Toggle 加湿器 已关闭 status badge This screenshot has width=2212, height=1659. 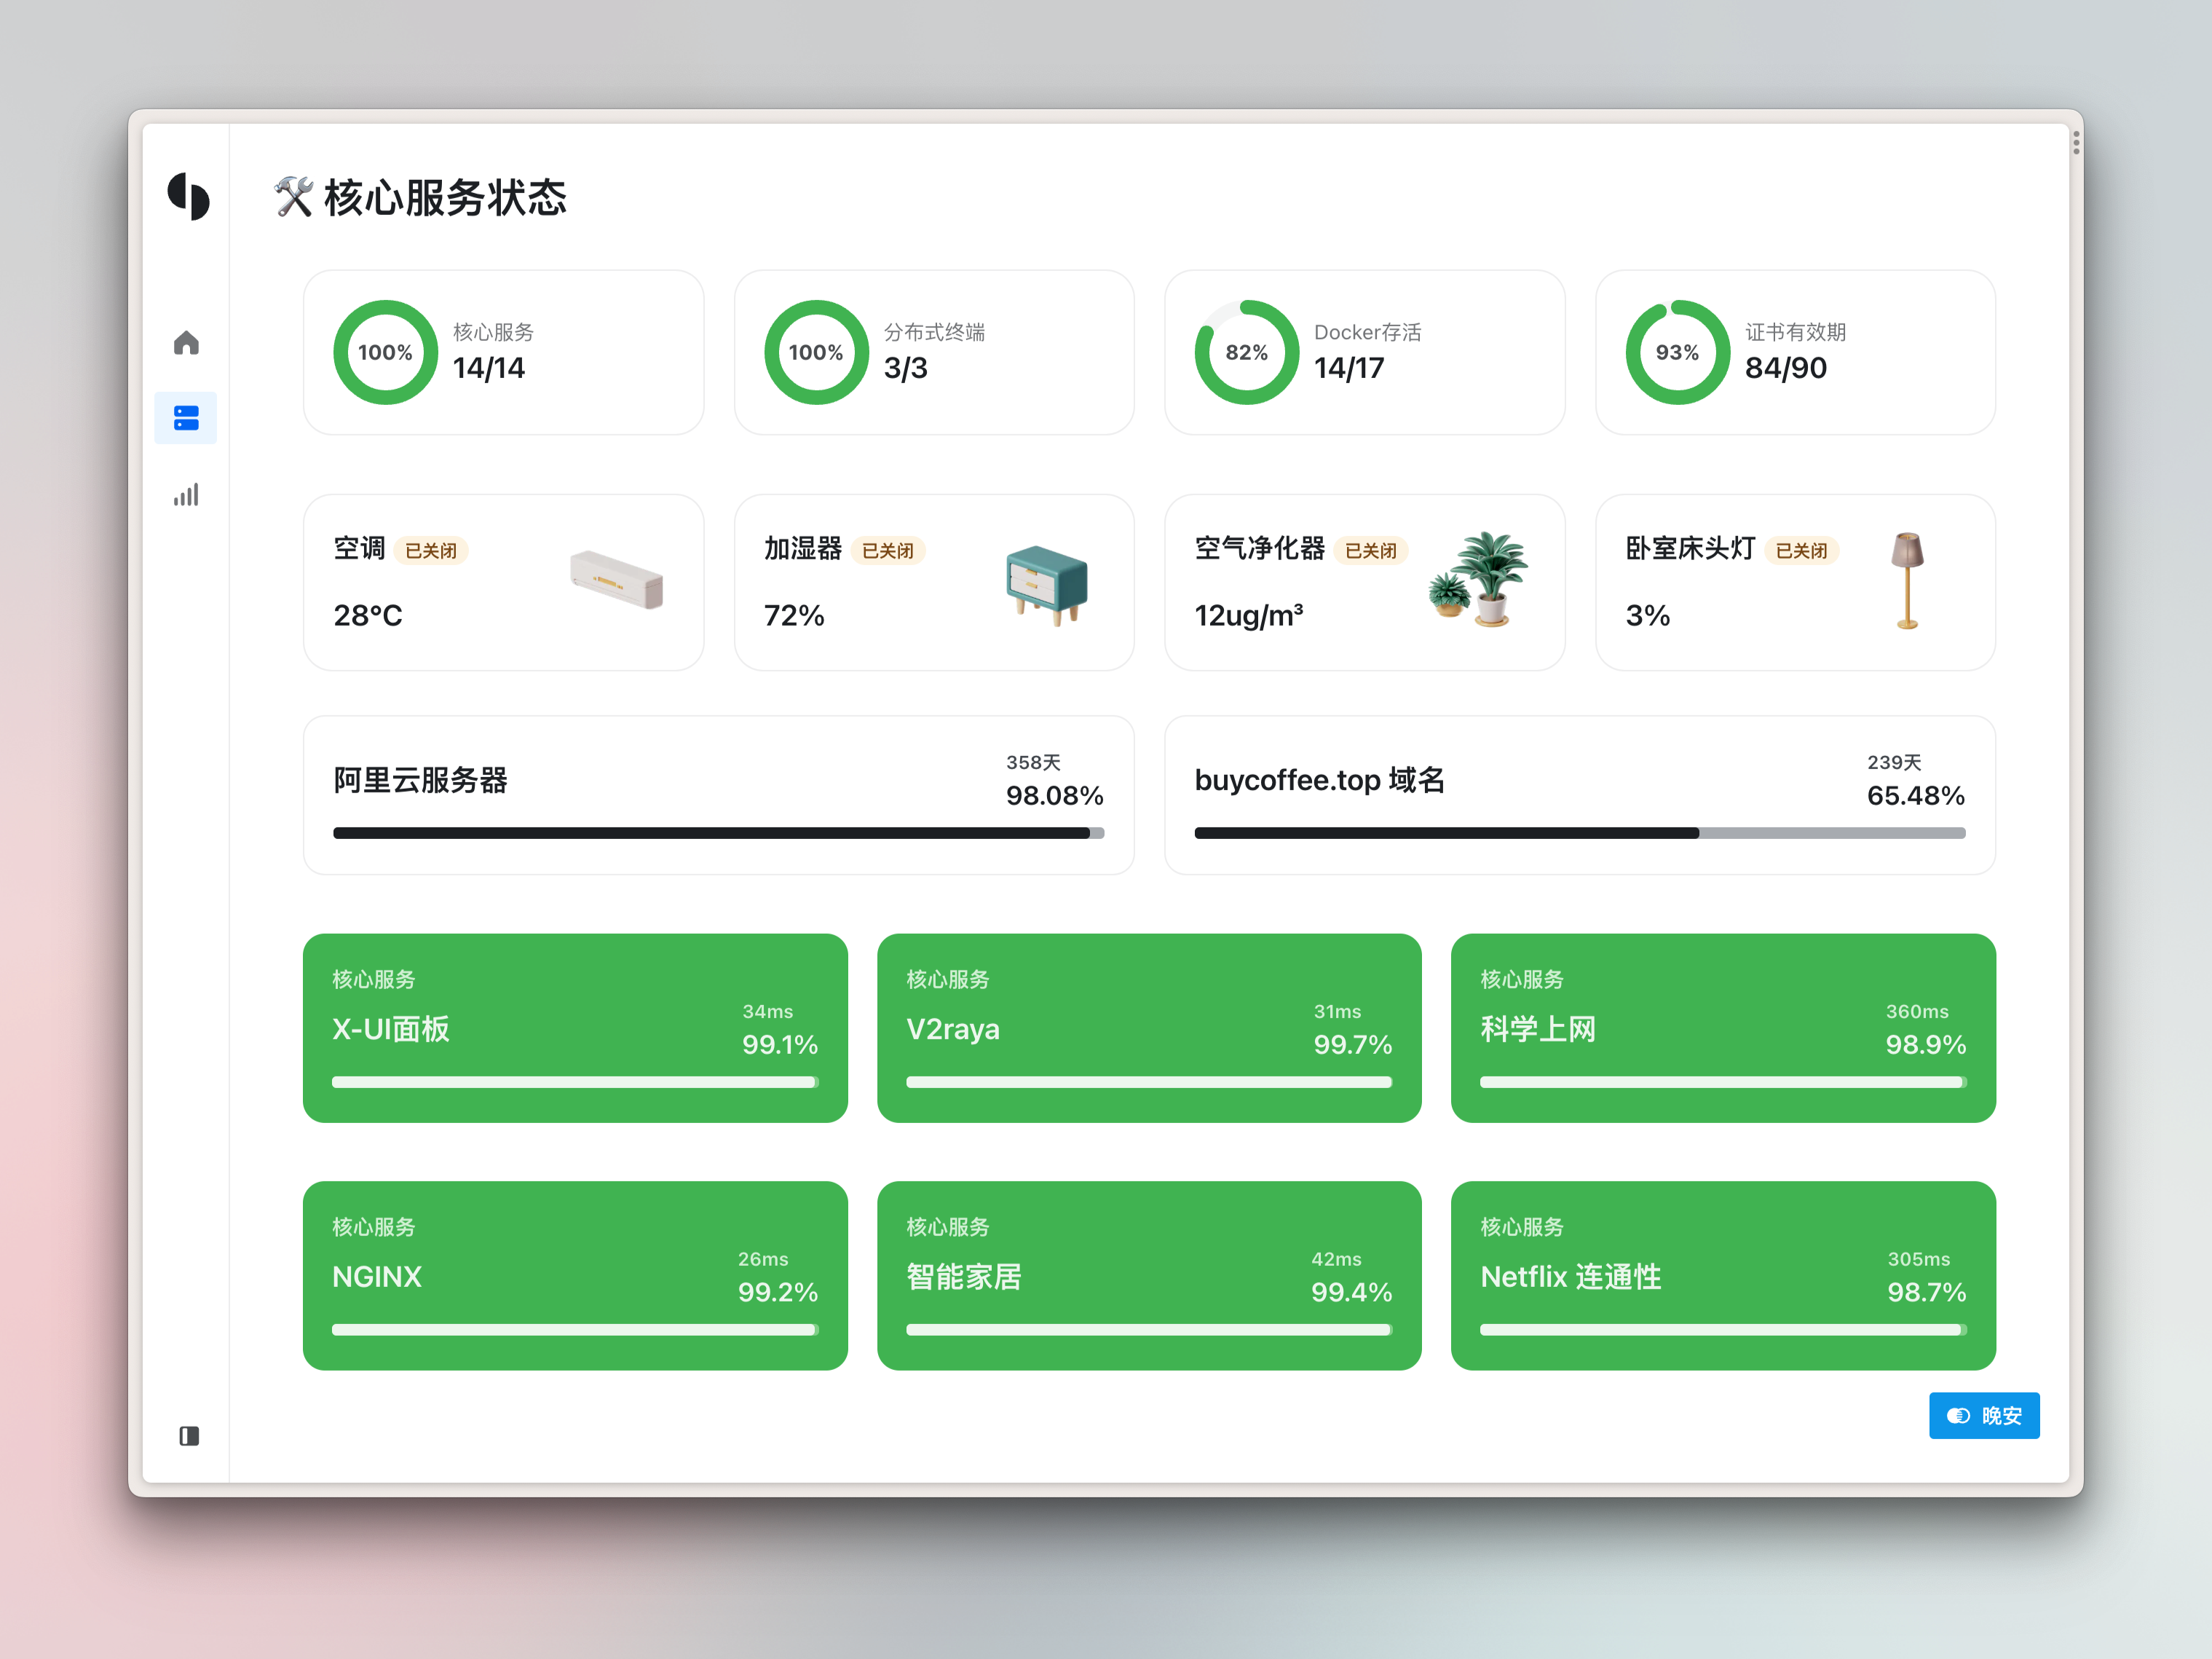click(887, 551)
